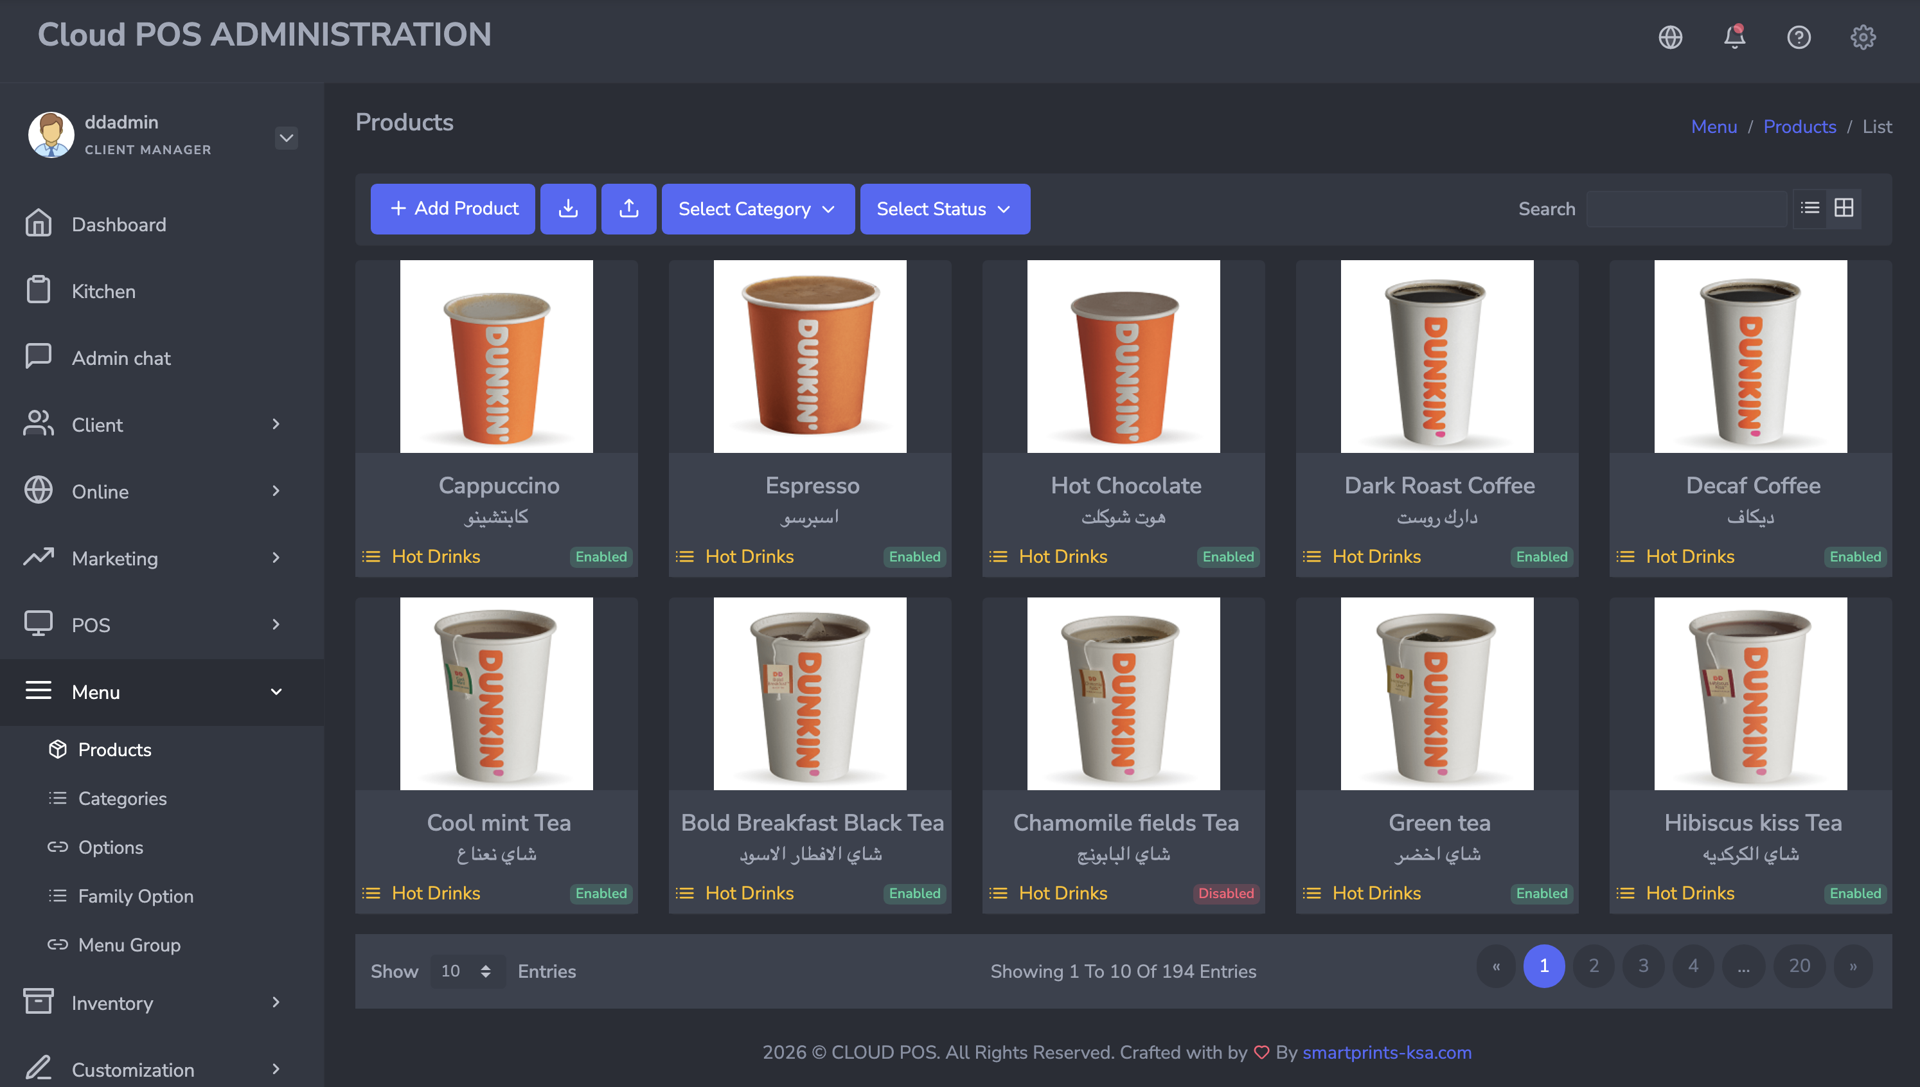Click the Dashboard home icon
The width and height of the screenshot is (1920, 1087).
coord(38,223)
